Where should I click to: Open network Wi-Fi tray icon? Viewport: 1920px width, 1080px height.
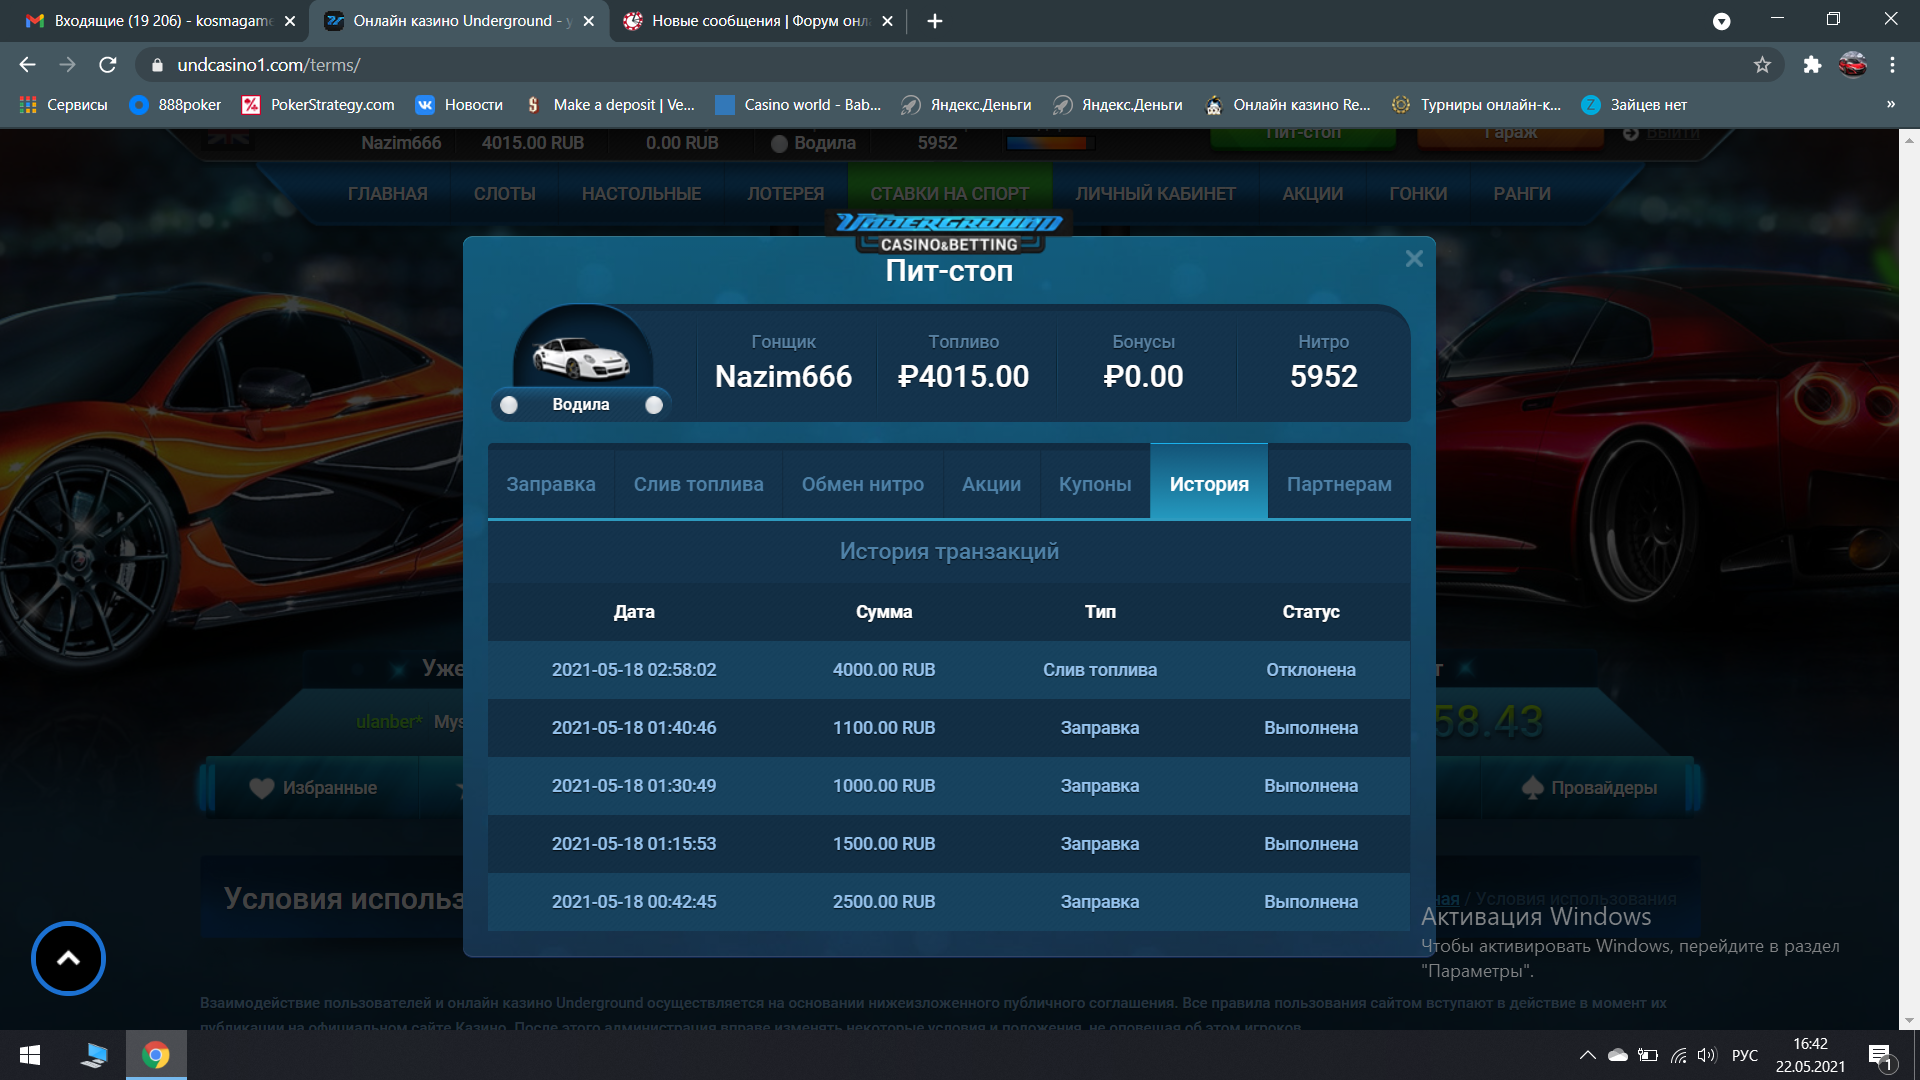tap(1678, 1055)
